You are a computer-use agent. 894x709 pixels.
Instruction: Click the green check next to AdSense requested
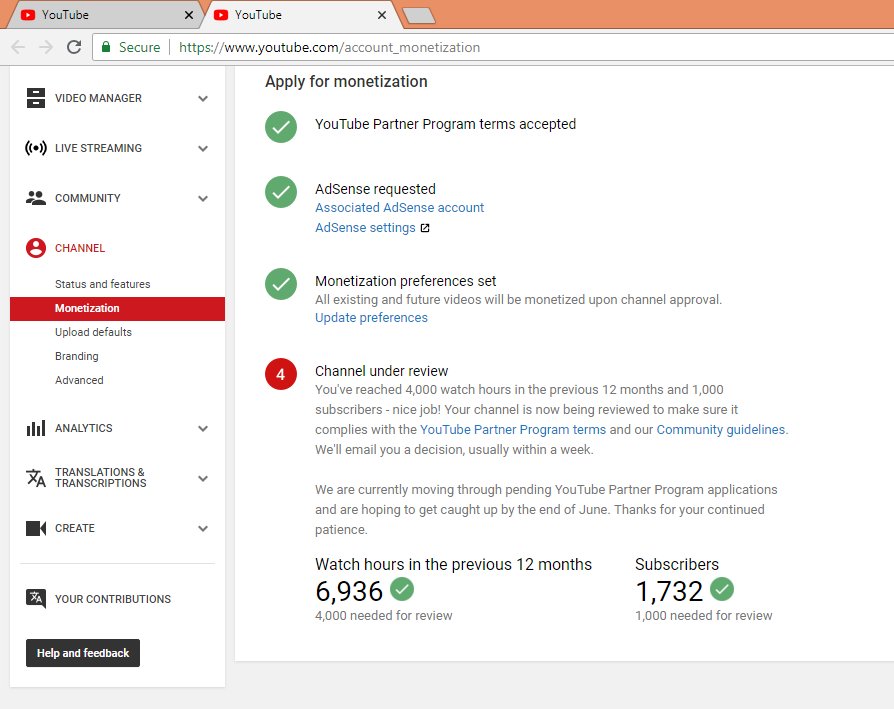281,192
